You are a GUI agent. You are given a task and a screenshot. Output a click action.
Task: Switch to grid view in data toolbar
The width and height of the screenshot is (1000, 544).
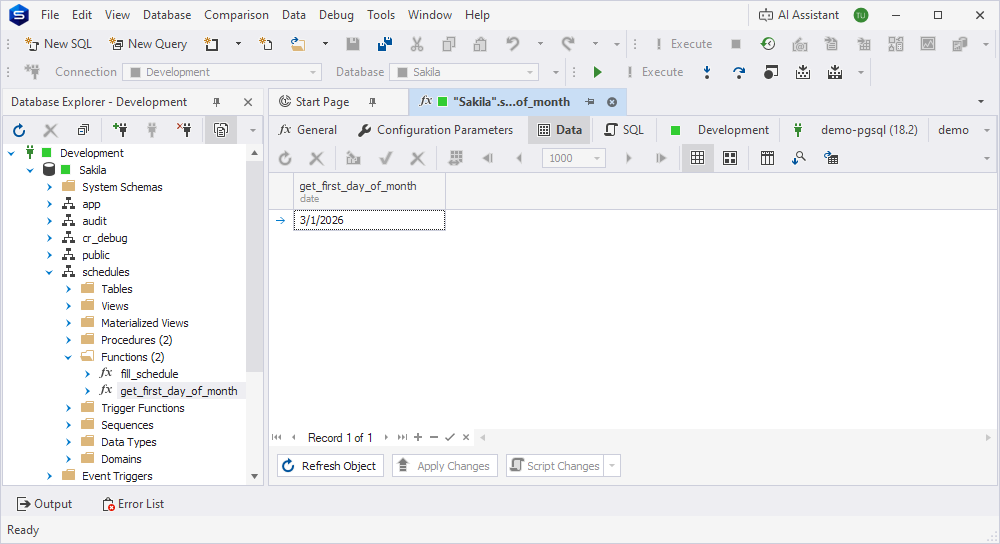pyautogui.click(x=698, y=158)
